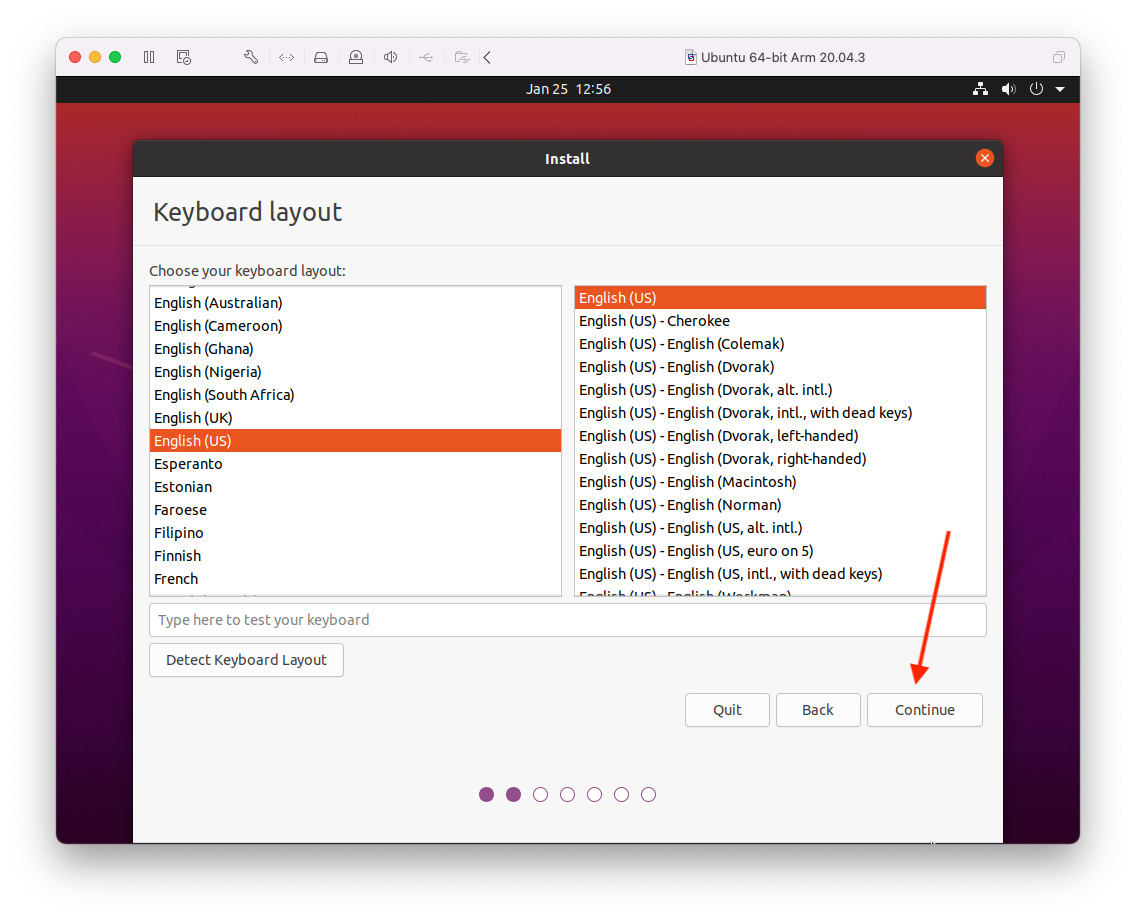
Task: Go Back to previous install step
Action: [x=817, y=710]
